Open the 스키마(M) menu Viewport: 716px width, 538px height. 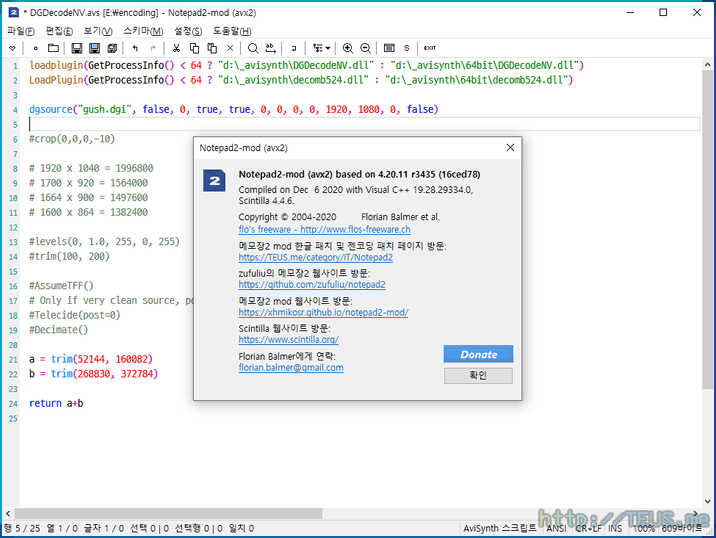coord(143,31)
